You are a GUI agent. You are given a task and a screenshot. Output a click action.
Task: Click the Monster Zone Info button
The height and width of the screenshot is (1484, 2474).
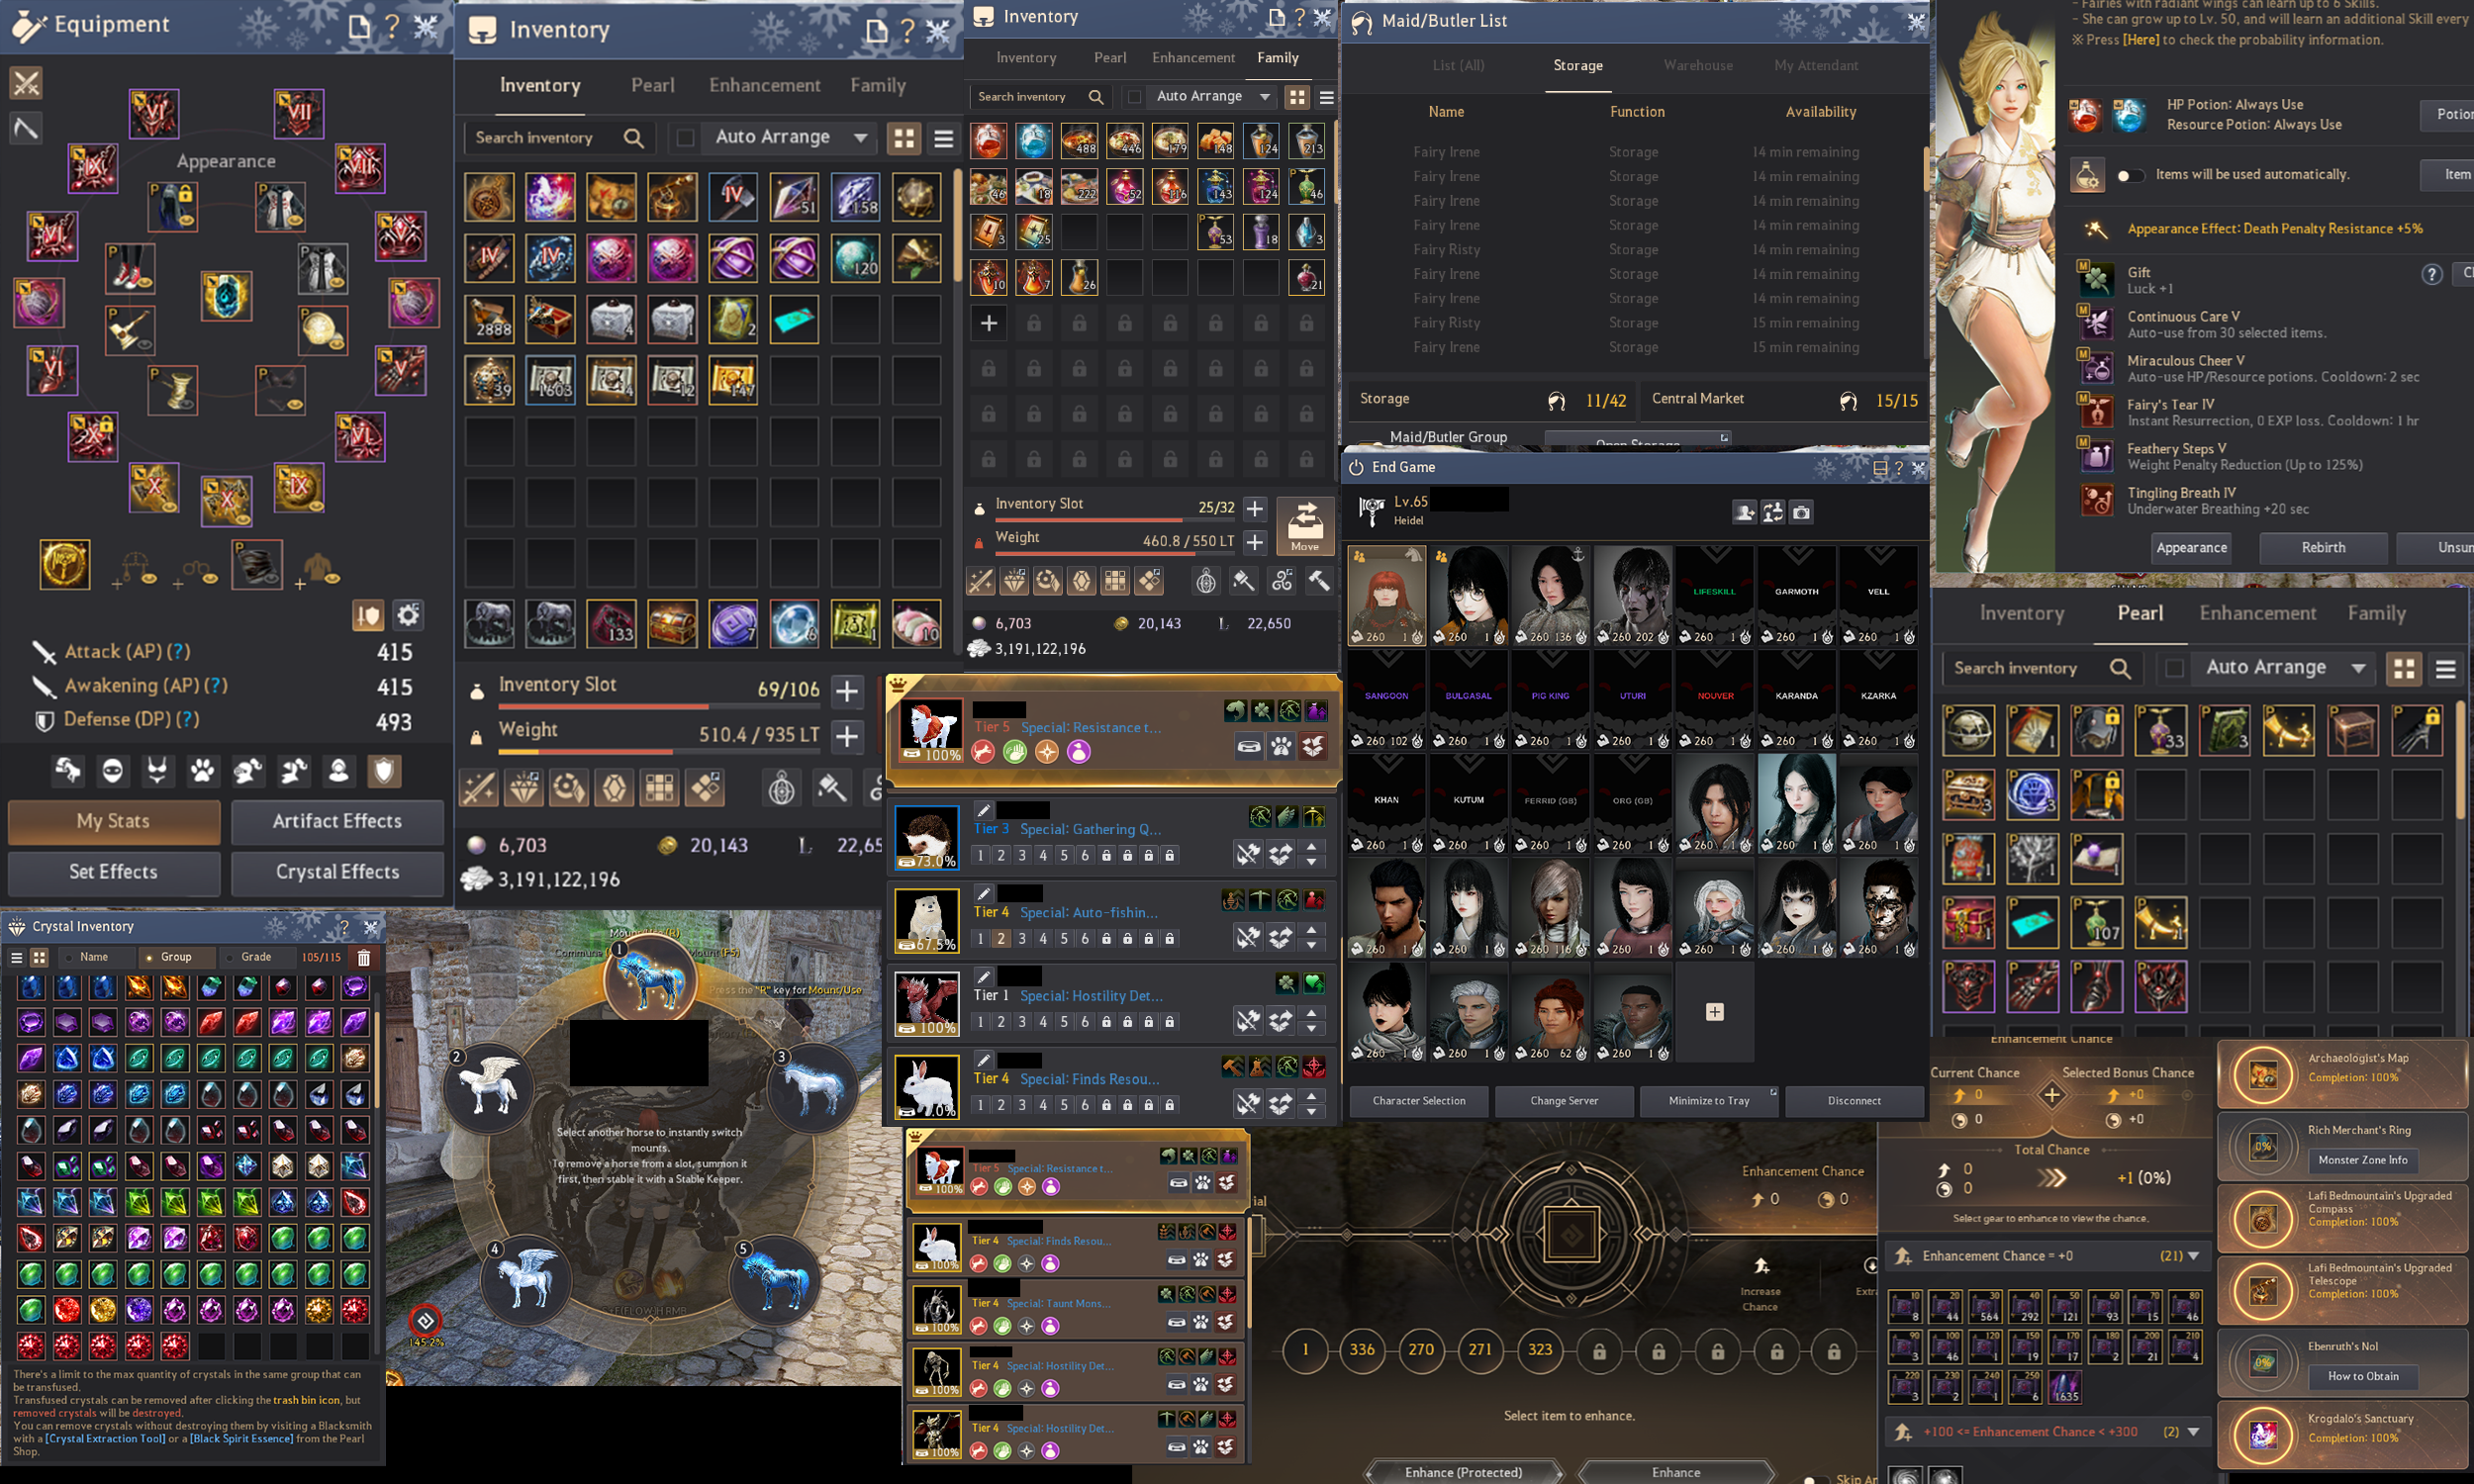[2362, 1160]
